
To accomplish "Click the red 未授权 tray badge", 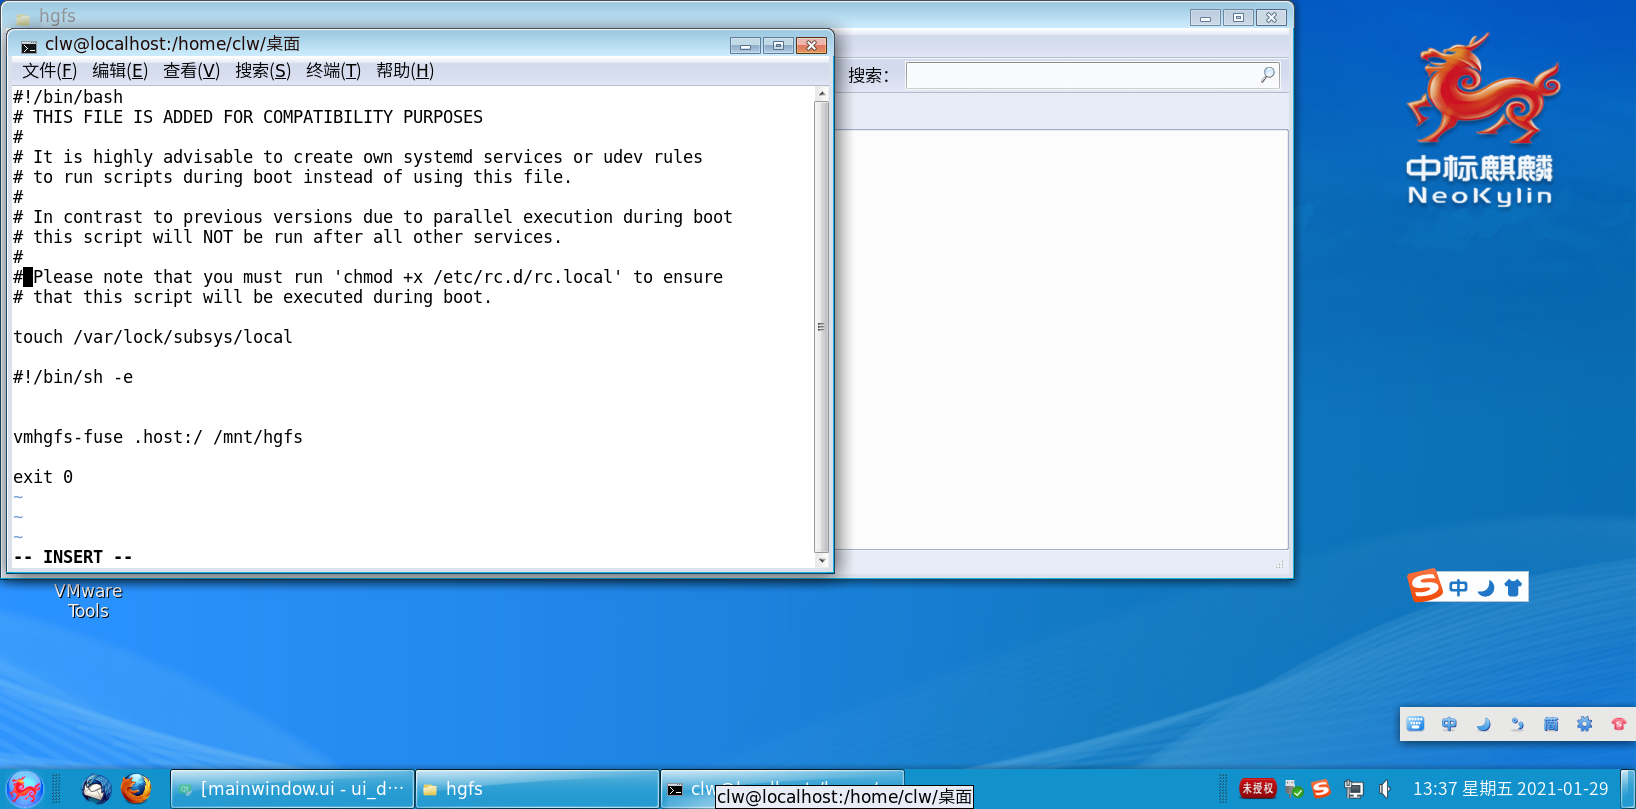I will 1258,789.
